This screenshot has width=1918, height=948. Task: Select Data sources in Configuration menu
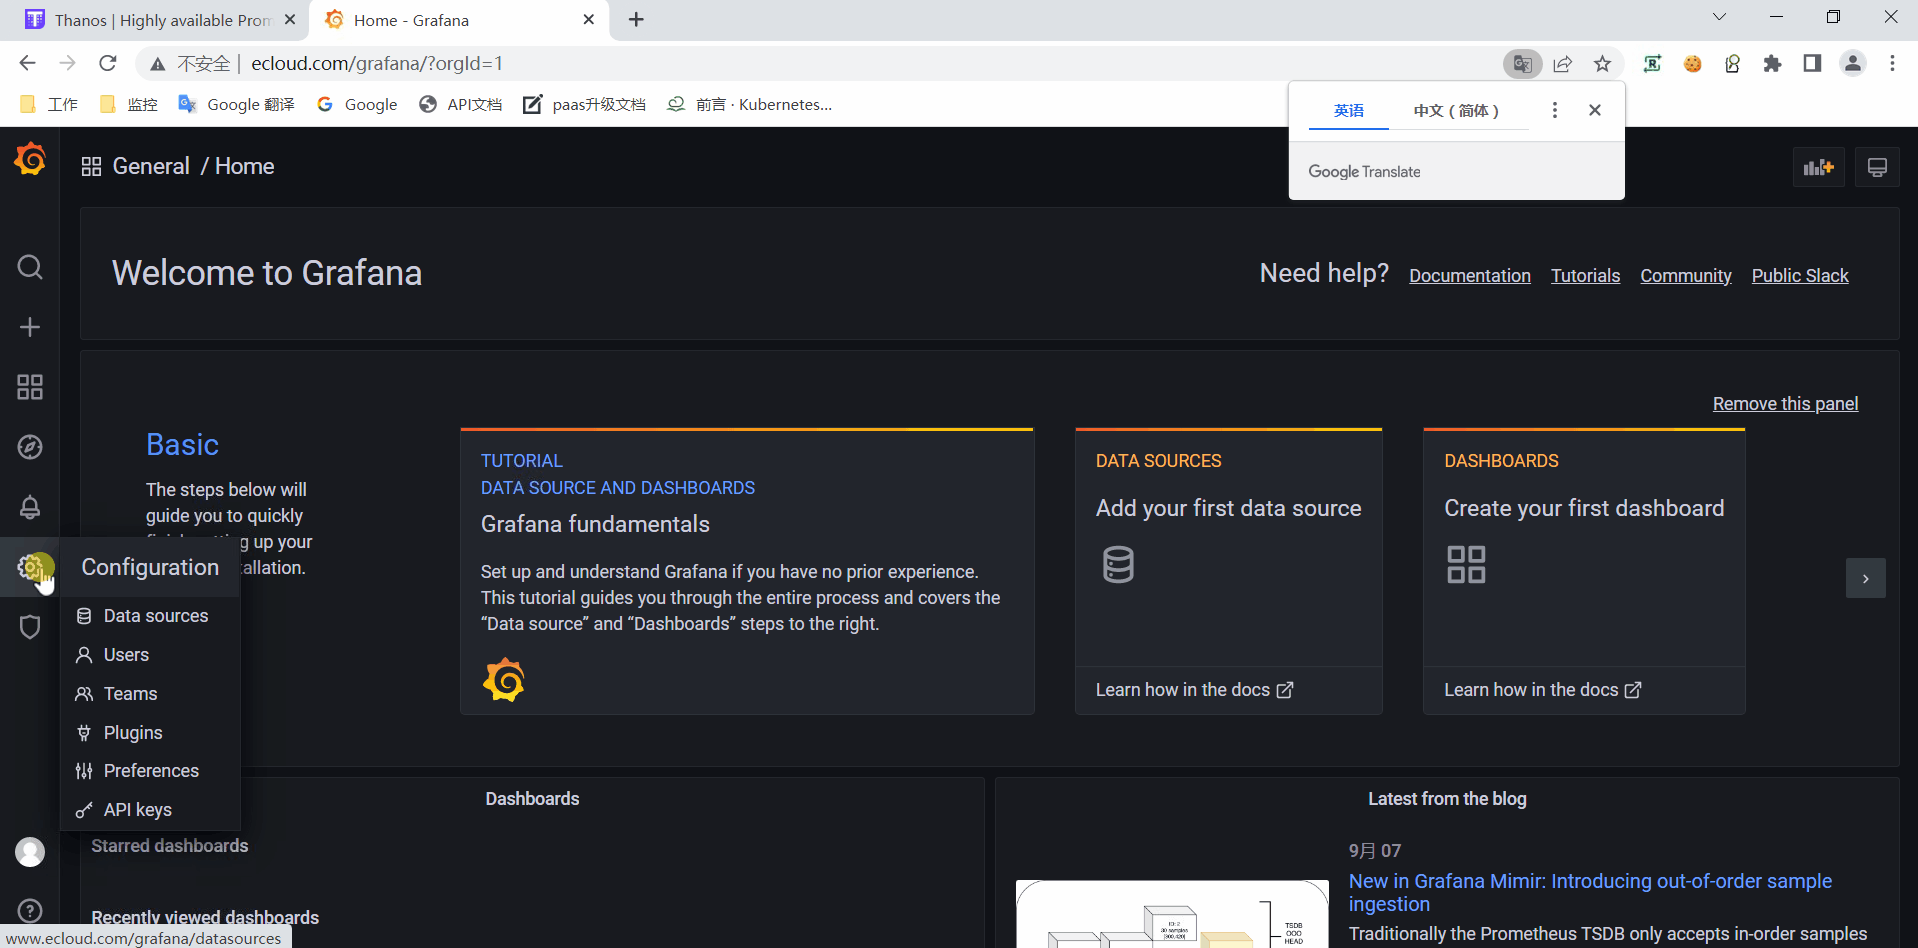point(150,616)
